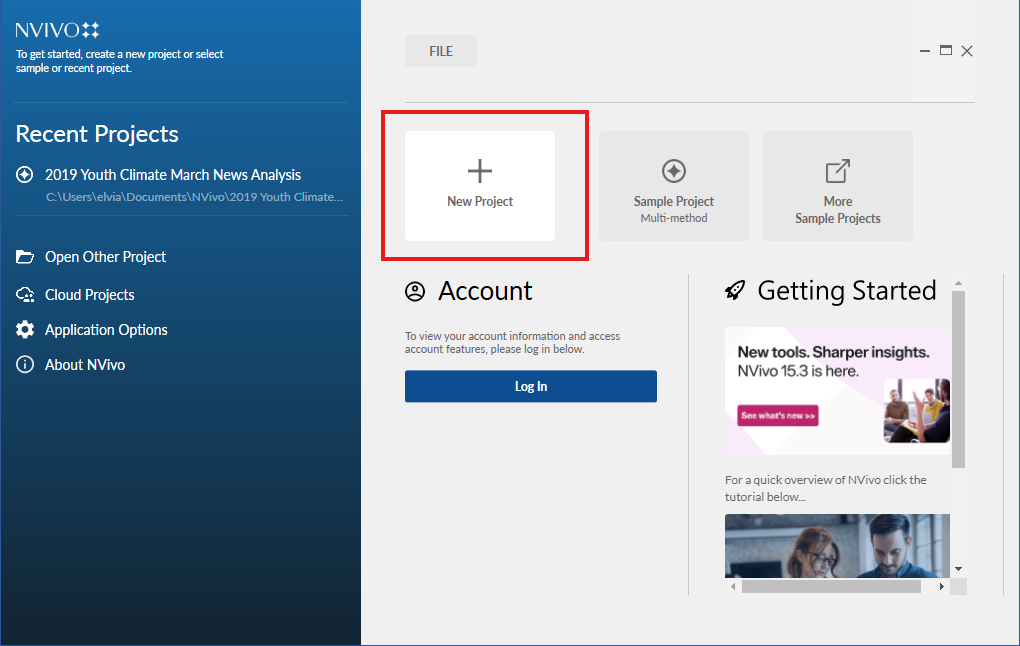Click the Getting Started scroll up arrow

click(958, 284)
